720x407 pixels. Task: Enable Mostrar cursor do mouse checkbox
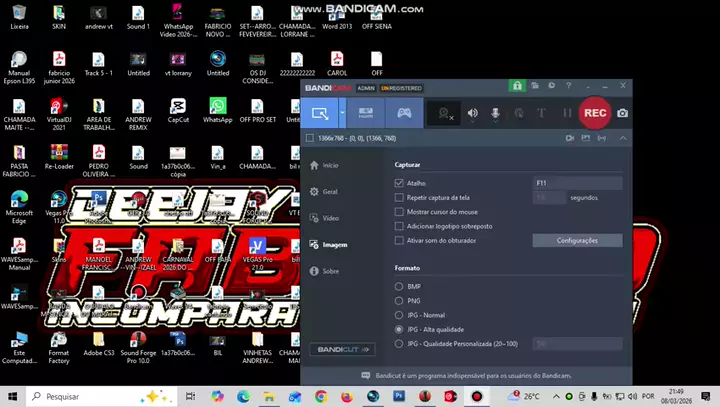[x=400, y=212]
